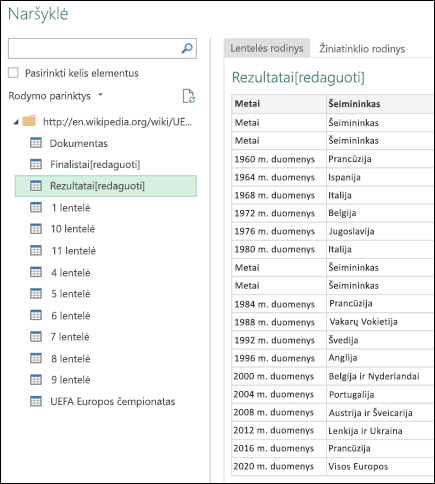Click the table icon beside 6 lentelė
The image size is (435, 484).
(36, 316)
